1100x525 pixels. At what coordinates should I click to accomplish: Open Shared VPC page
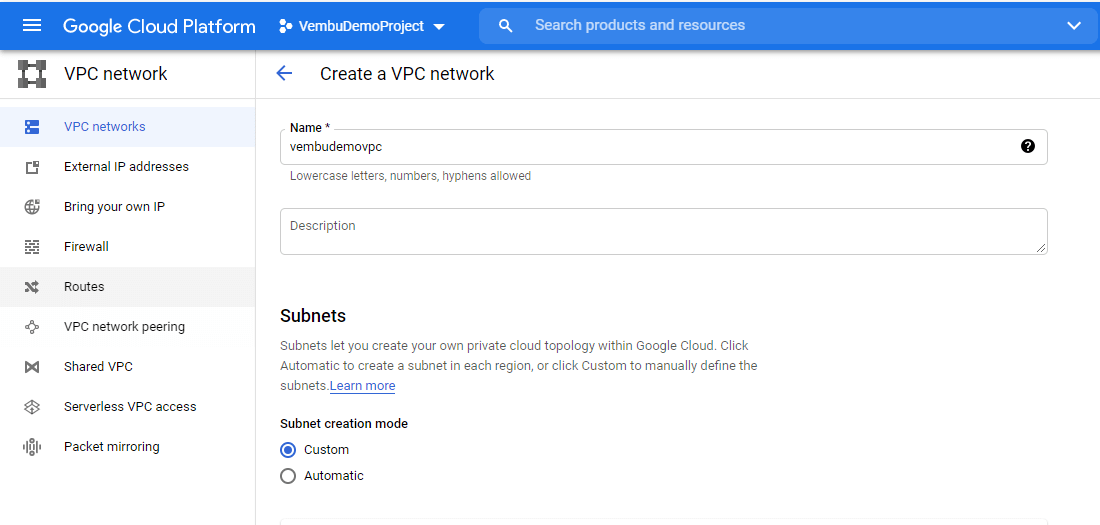pyautogui.click(x=128, y=367)
